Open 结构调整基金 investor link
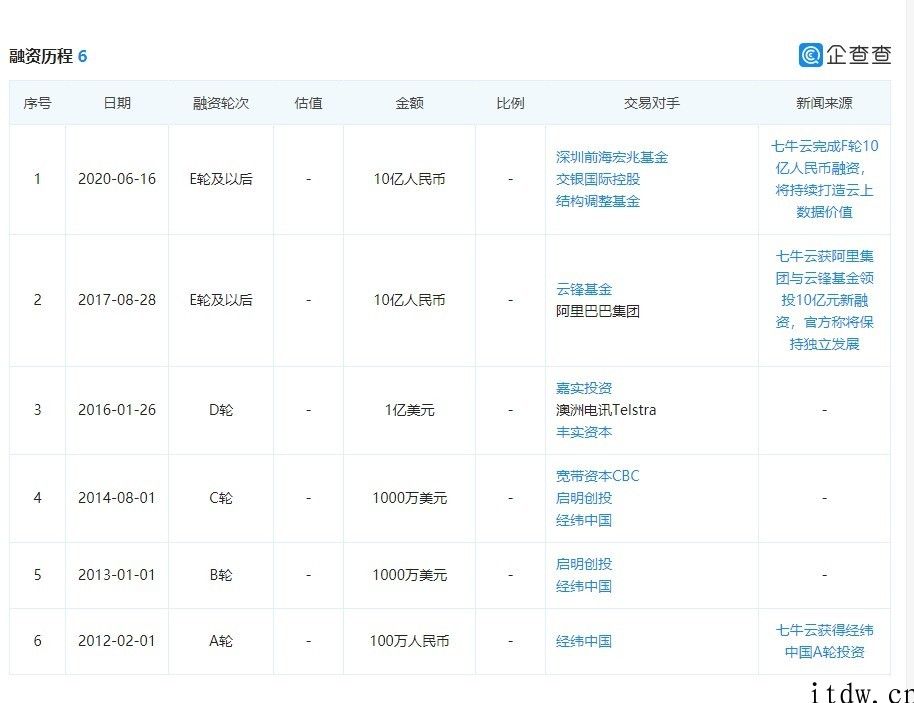914x703 pixels. click(x=597, y=201)
